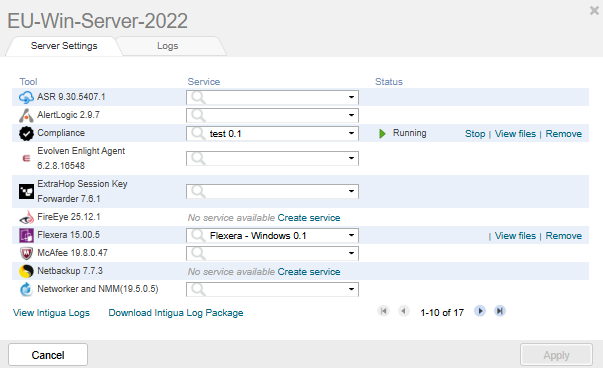The height and width of the screenshot is (368, 603).
Task: Click the McAfee shield icon
Action: pyautogui.click(x=26, y=253)
